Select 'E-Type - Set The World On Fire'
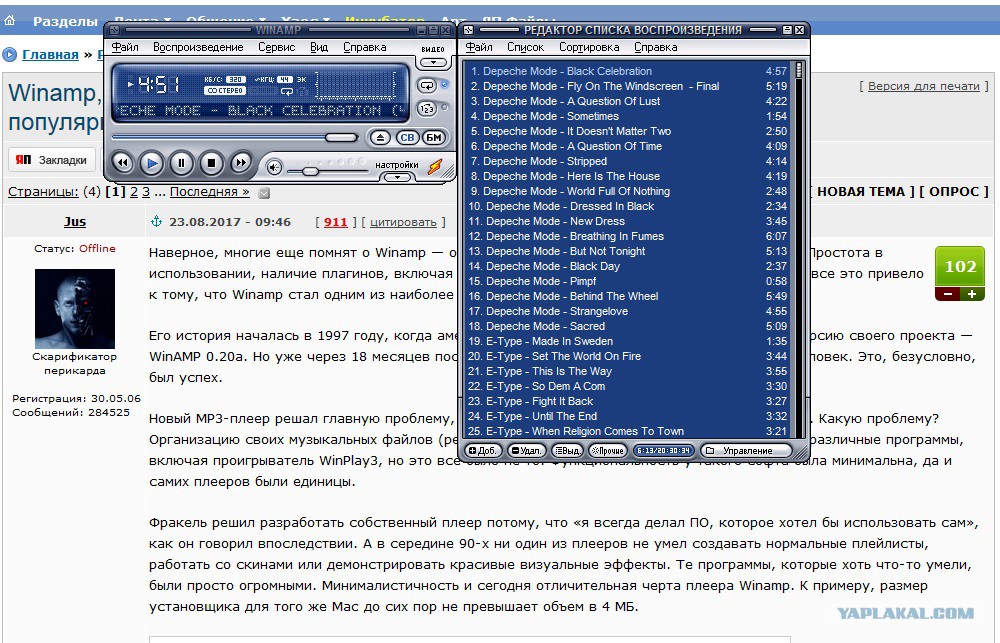The height and width of the screenshot is (643, 1000). tap(628, 356)
